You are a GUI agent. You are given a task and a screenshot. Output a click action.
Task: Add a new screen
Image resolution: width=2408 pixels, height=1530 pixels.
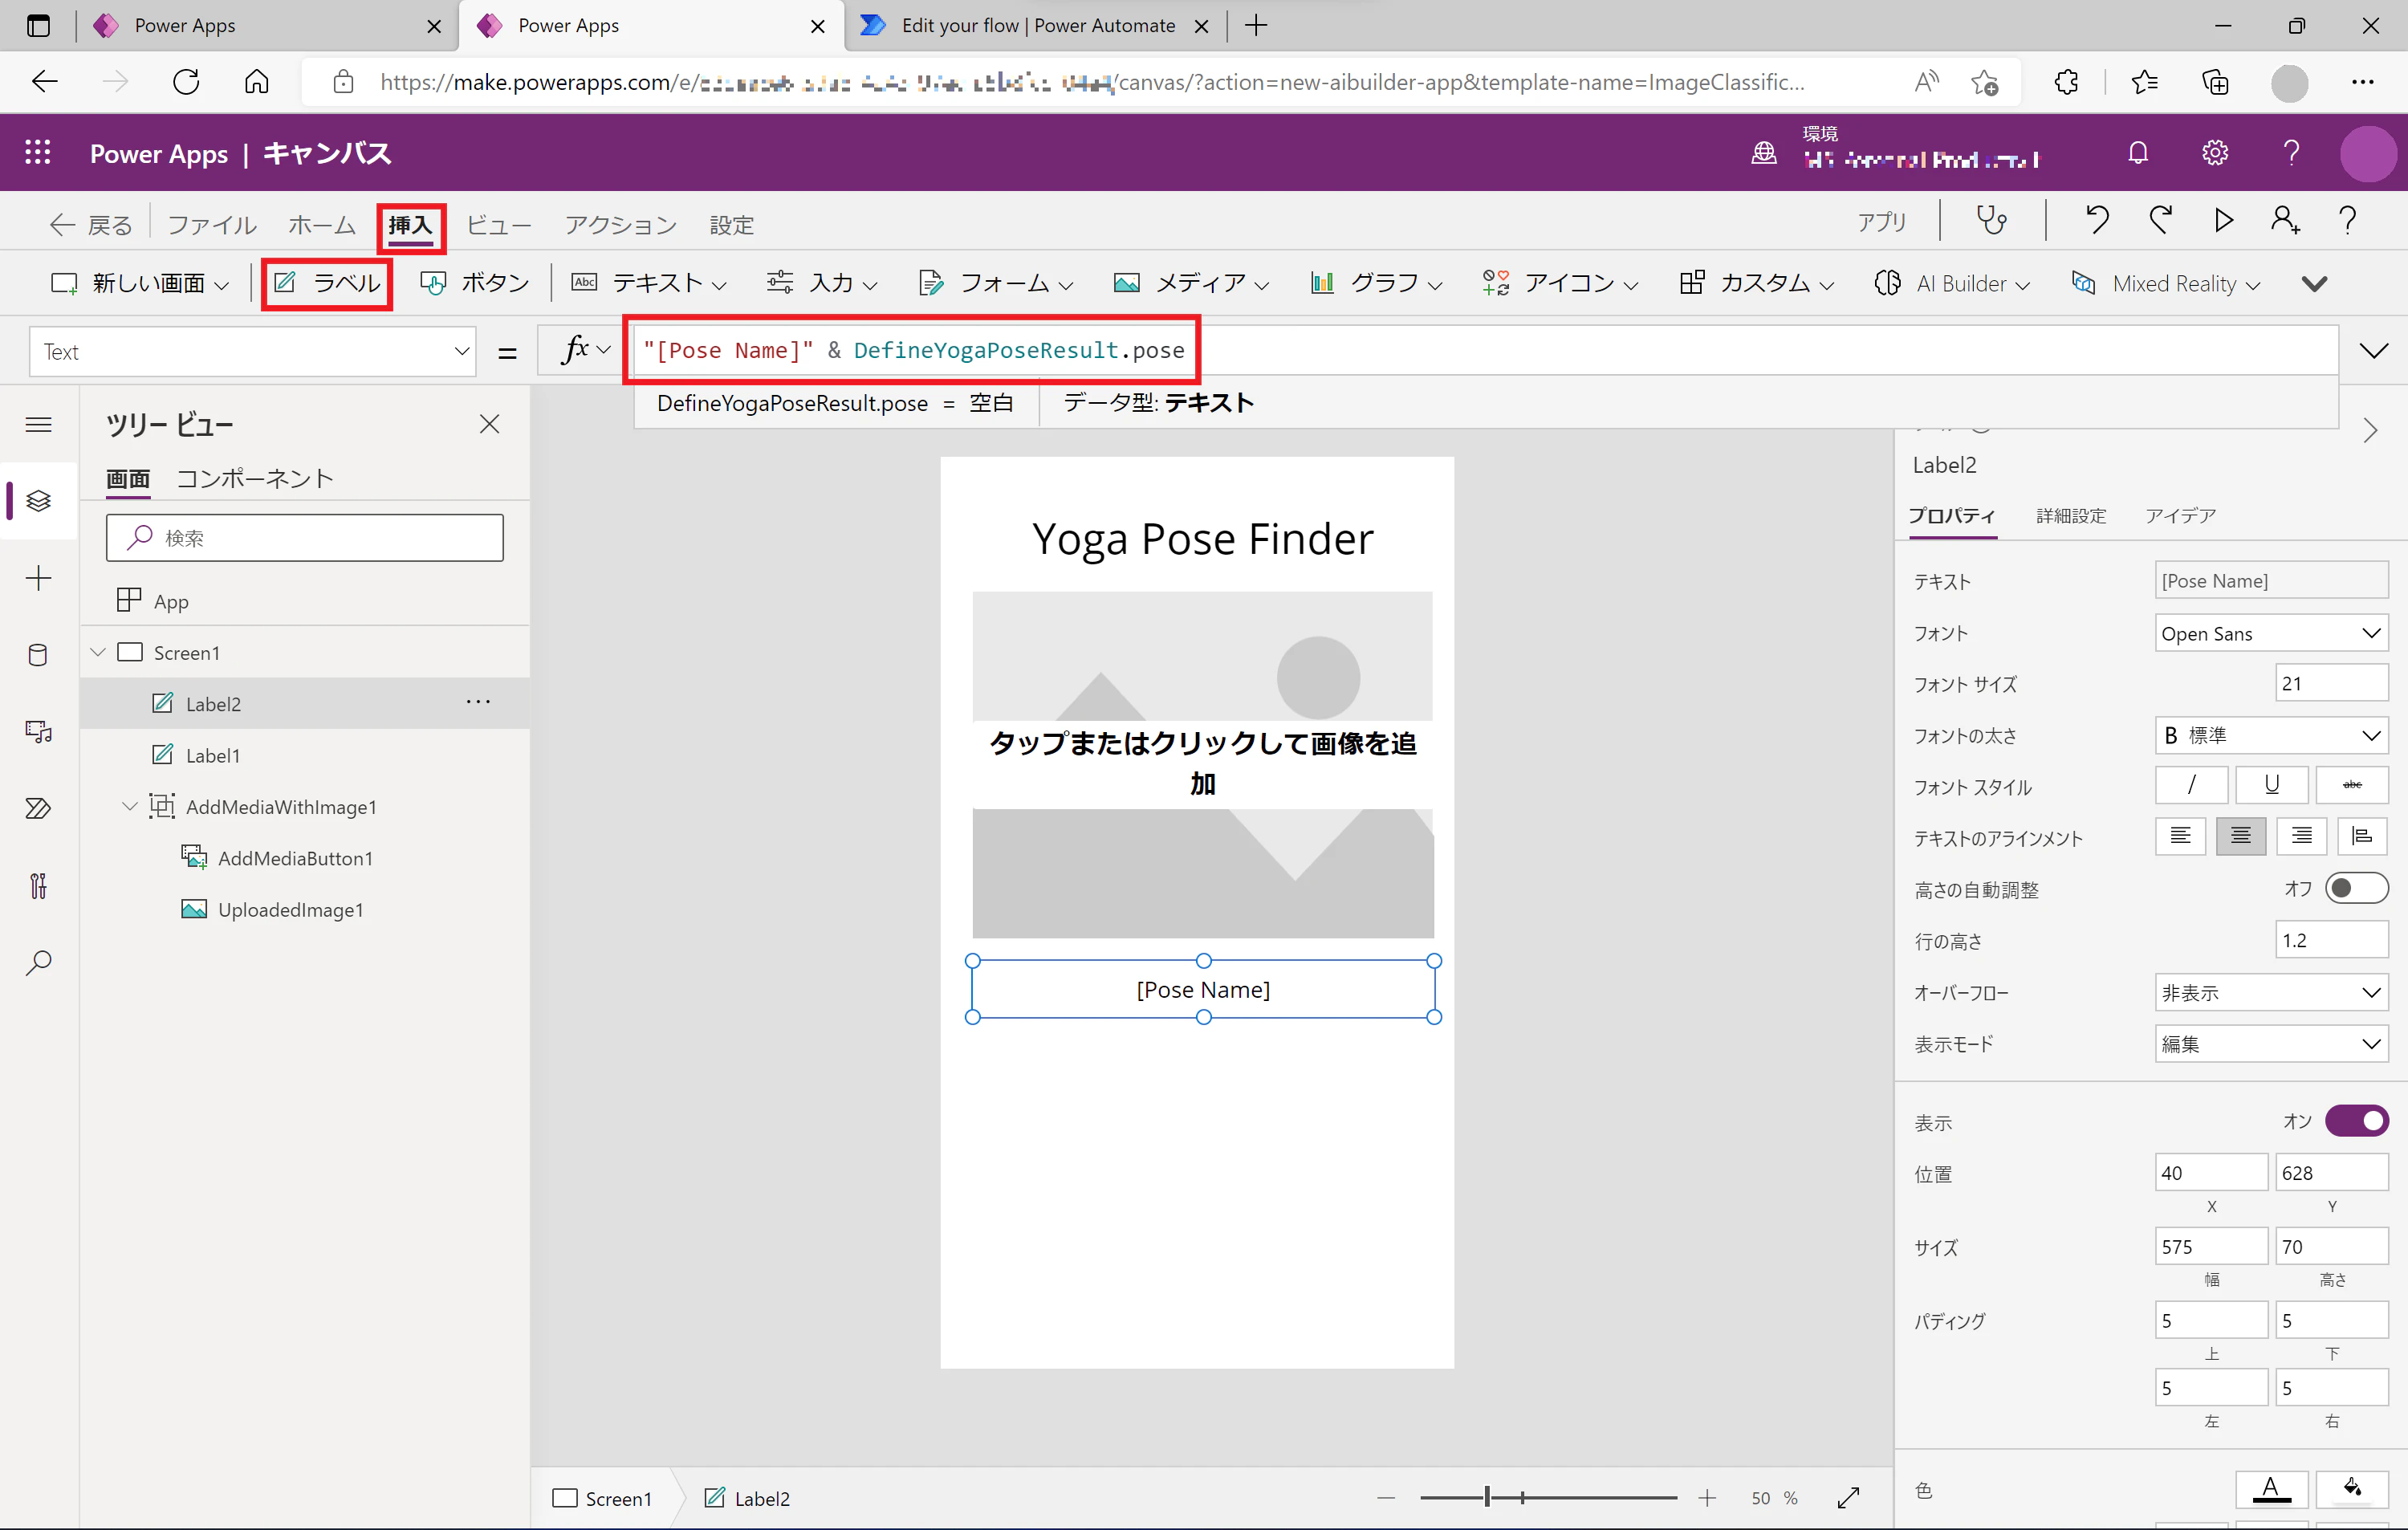click(140, 284)
